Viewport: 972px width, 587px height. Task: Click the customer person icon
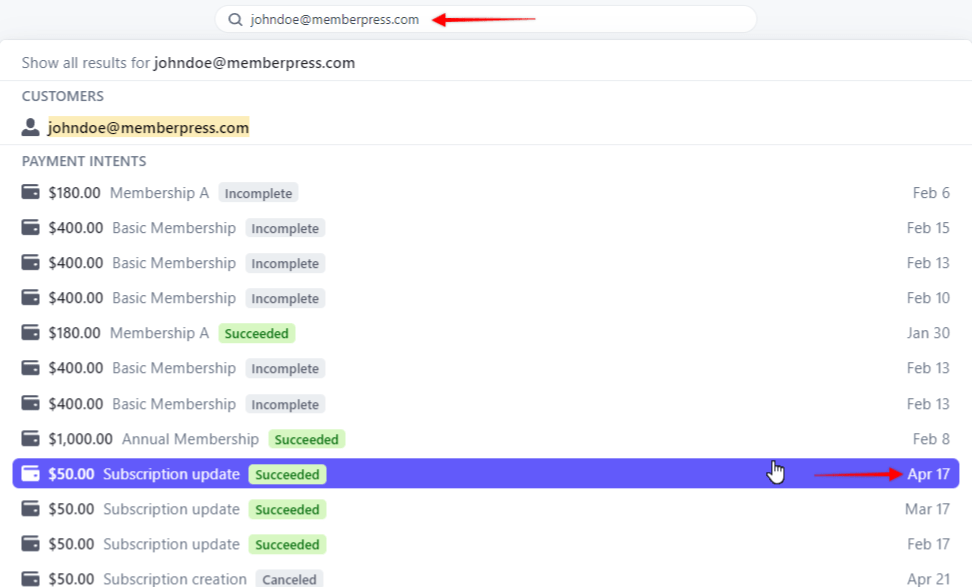(x=30, y=127)
